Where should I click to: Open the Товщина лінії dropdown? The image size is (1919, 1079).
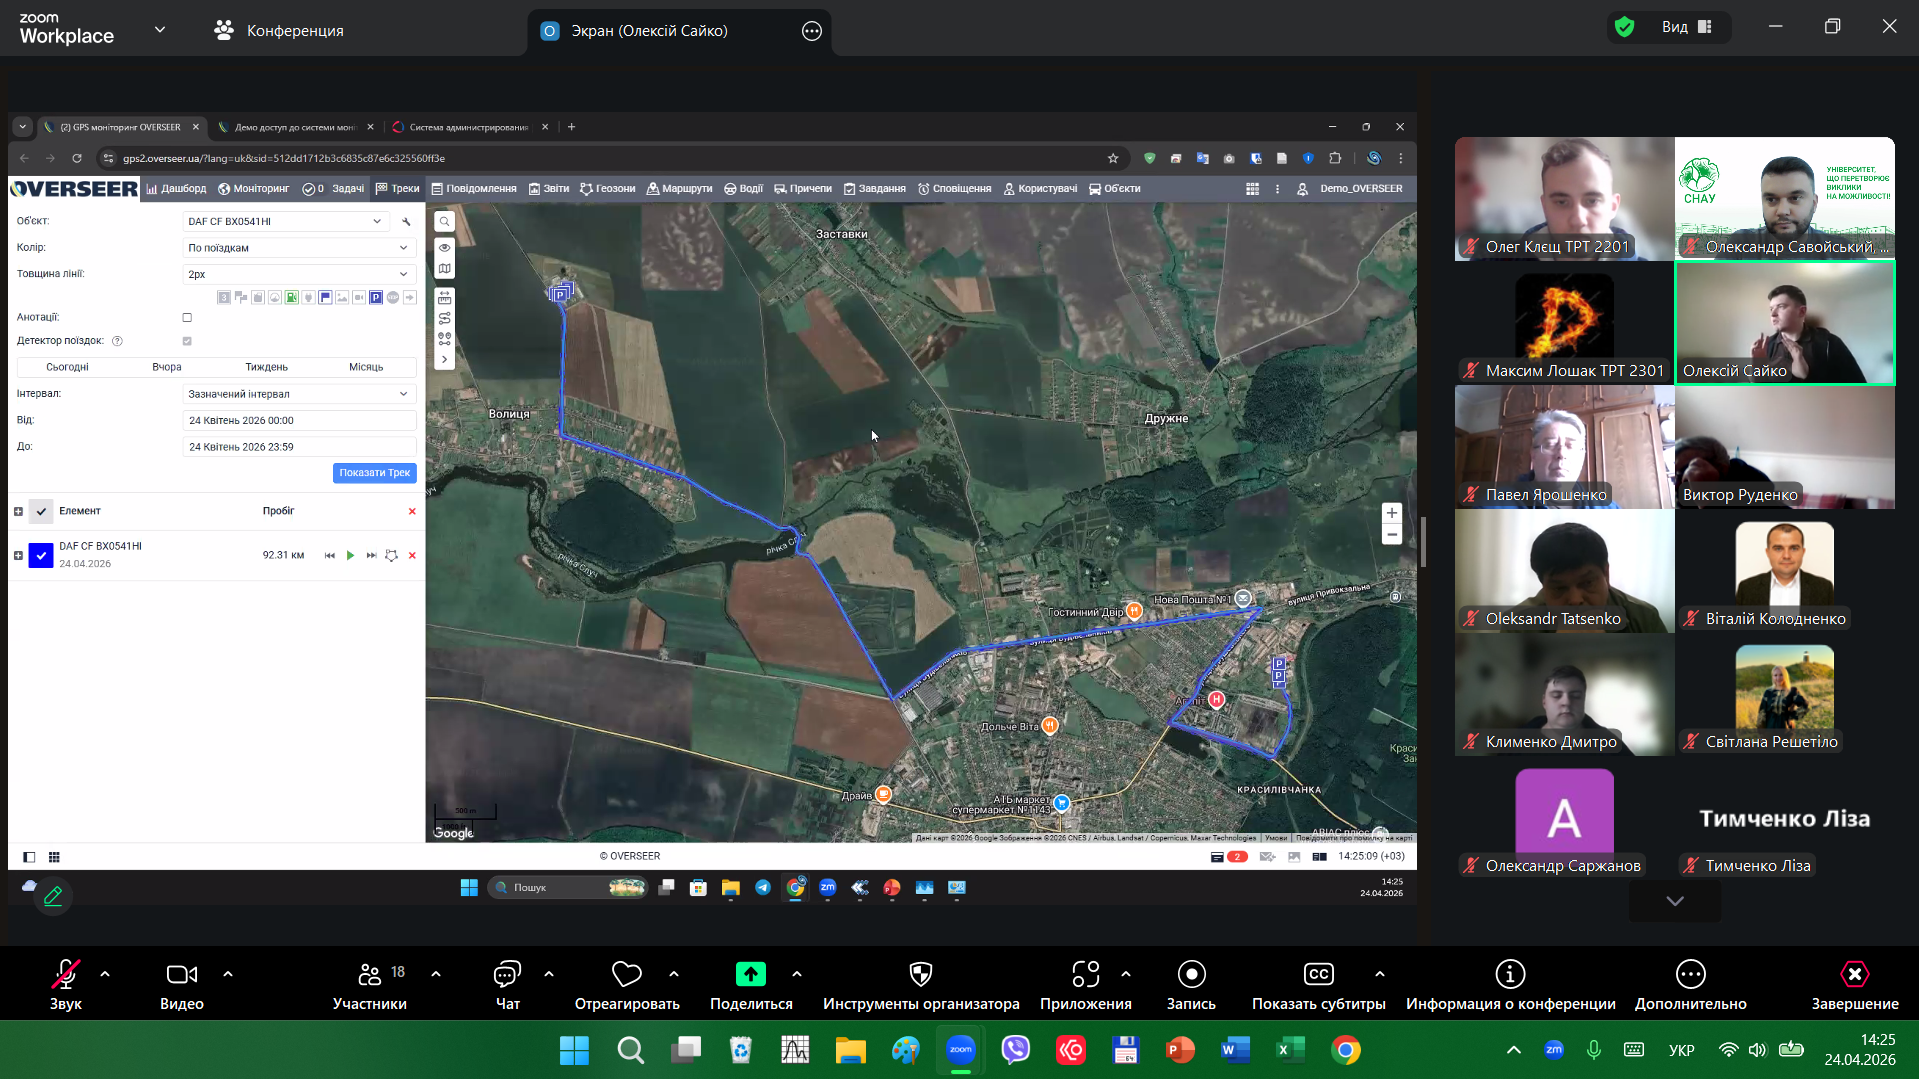pyautogui.click(x=298, y=274)
